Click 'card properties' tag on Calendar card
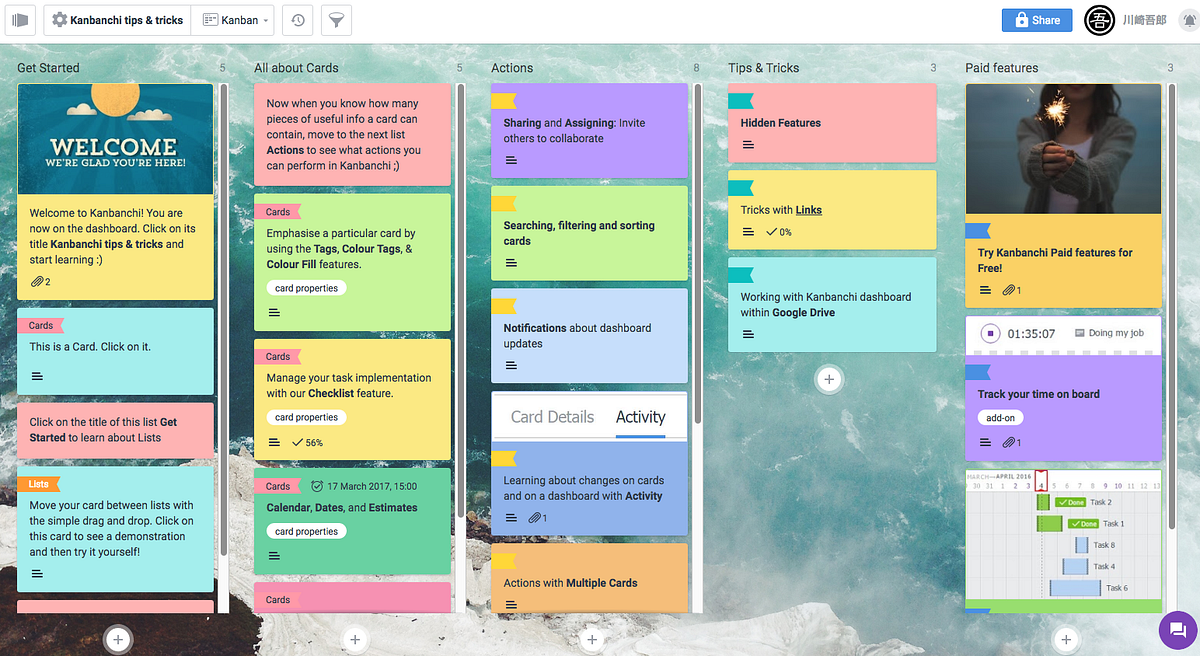This screenshot has width=1200, height=656. [x=306, y=532]
